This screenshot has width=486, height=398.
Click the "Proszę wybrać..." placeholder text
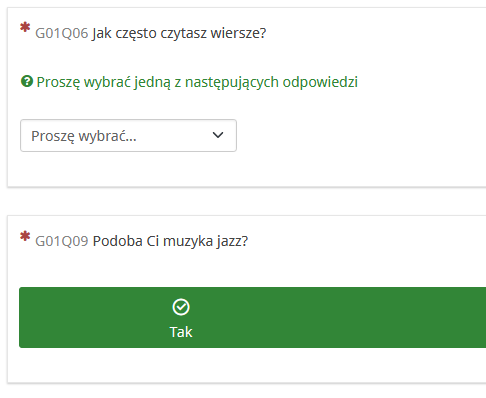pyautogui.click(x=84, y=136)
